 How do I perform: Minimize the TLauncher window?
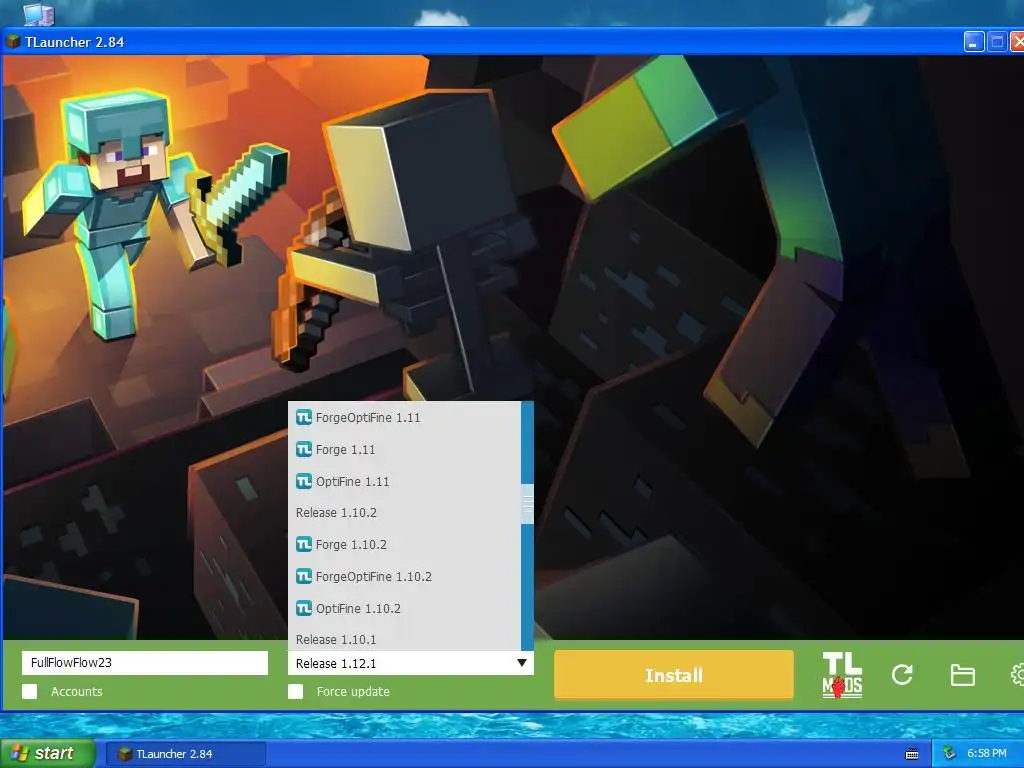point(974,42)
